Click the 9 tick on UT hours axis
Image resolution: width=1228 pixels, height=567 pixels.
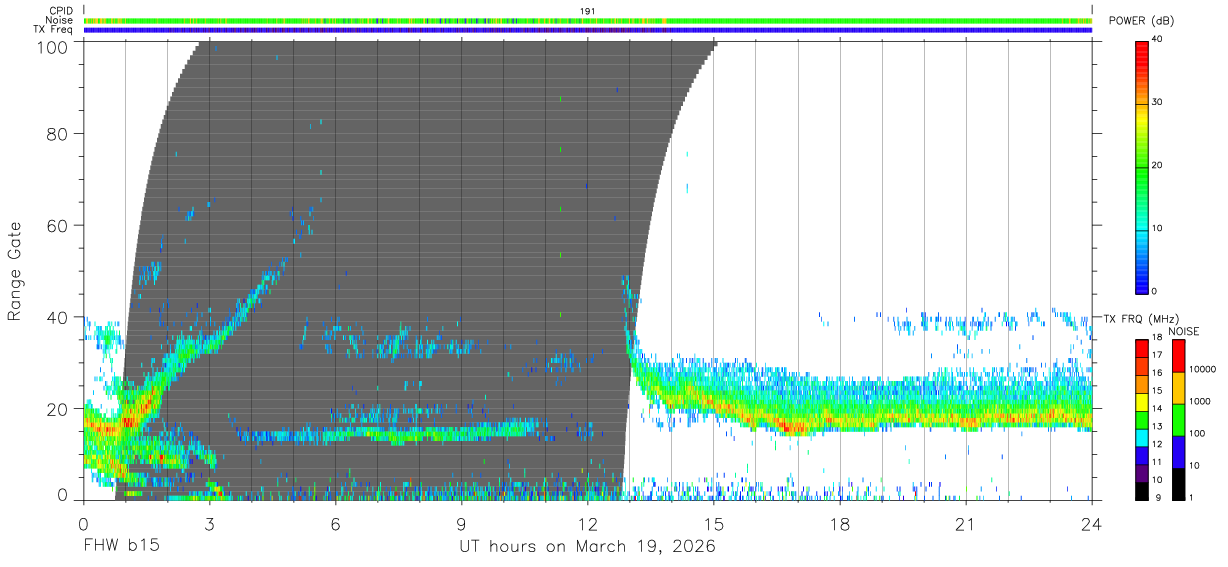tap(462, 524)
